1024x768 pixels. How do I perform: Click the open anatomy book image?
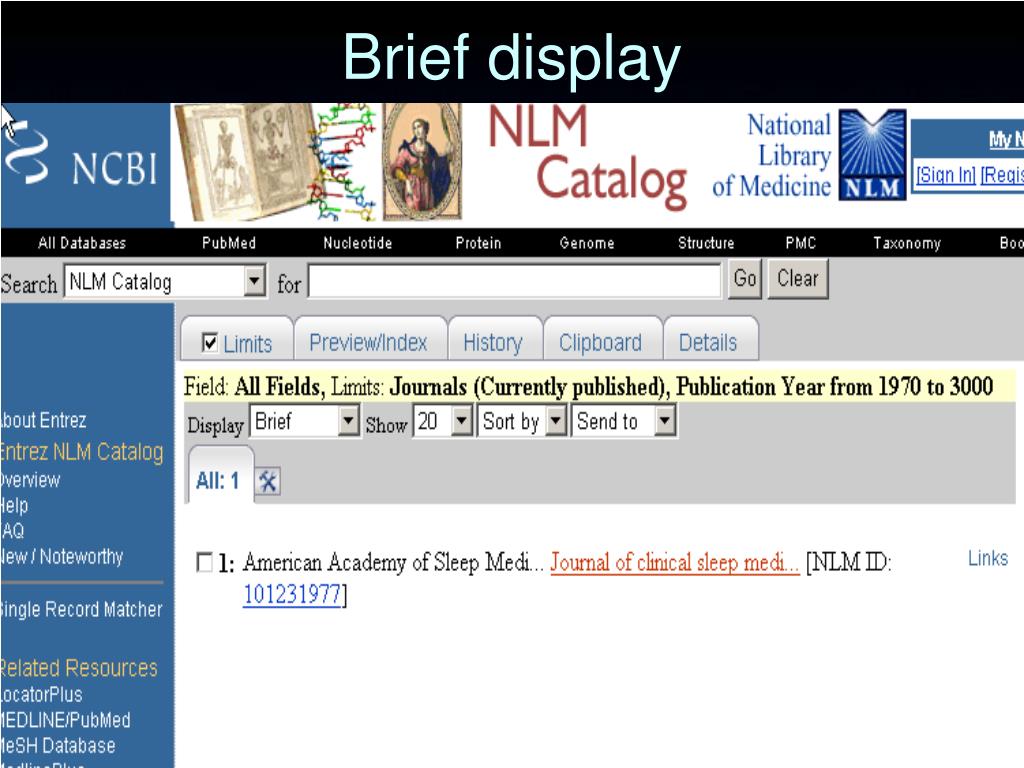click(247, 161)
